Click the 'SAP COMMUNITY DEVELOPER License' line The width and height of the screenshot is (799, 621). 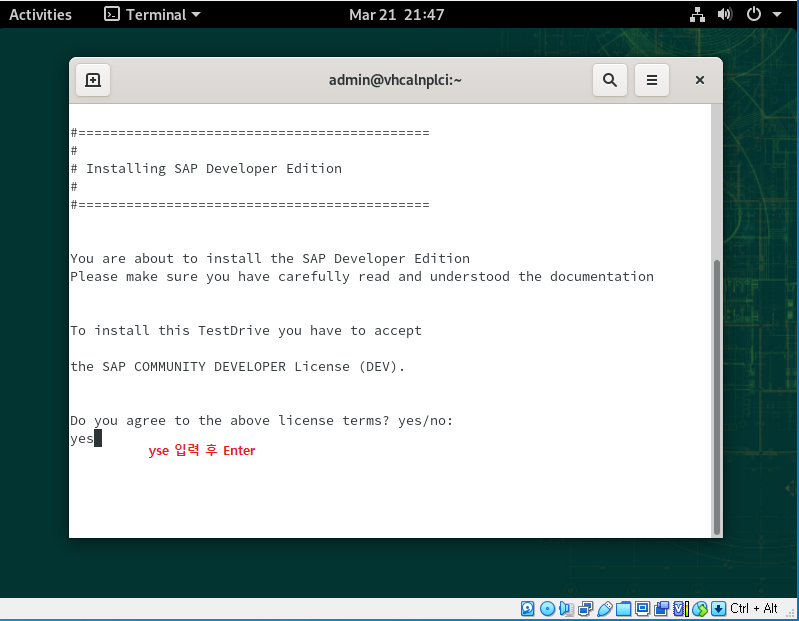[x=237, y=367]
